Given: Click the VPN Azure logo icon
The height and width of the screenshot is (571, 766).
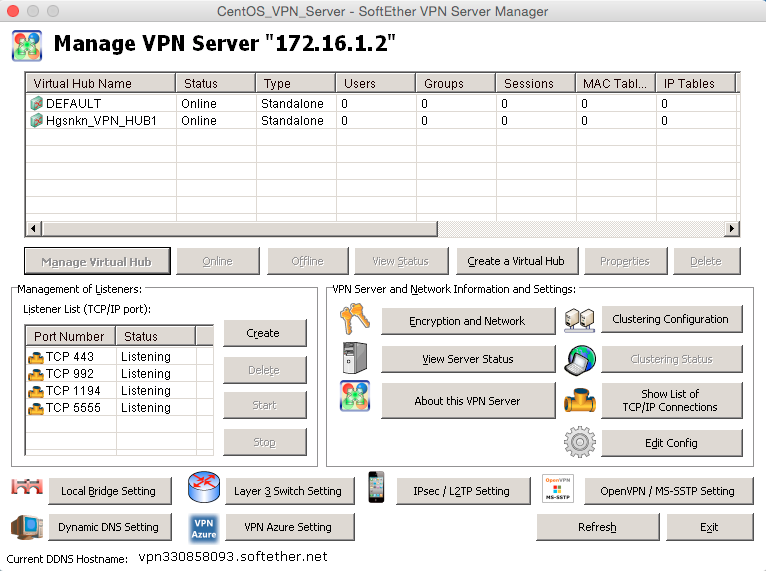Looking at the screenshot, I should click(x=204, y=529).
